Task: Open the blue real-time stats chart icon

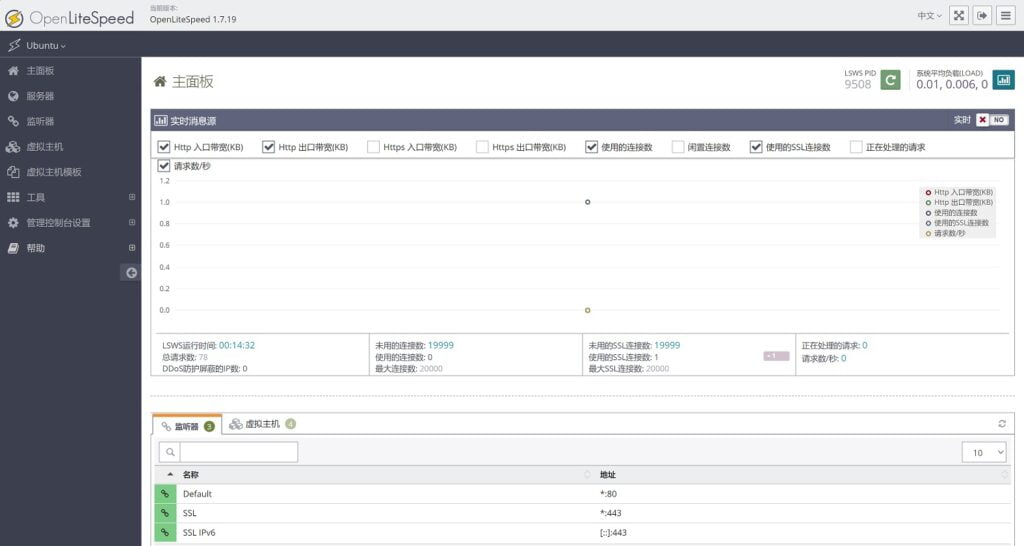Action: (1002, 80)
